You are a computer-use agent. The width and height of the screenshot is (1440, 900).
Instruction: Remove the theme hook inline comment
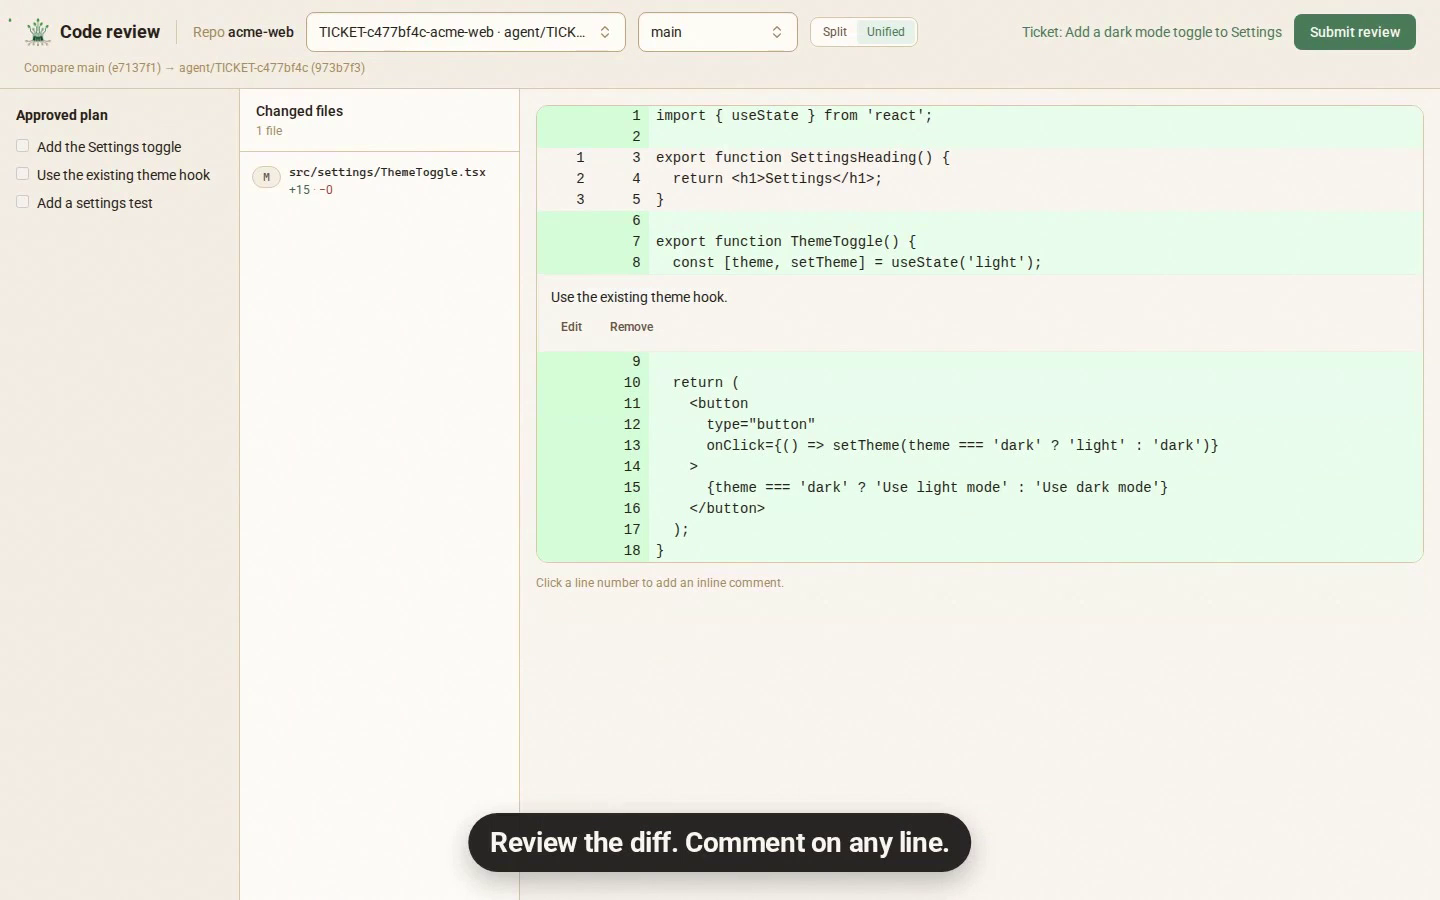[x=631, y=327]
